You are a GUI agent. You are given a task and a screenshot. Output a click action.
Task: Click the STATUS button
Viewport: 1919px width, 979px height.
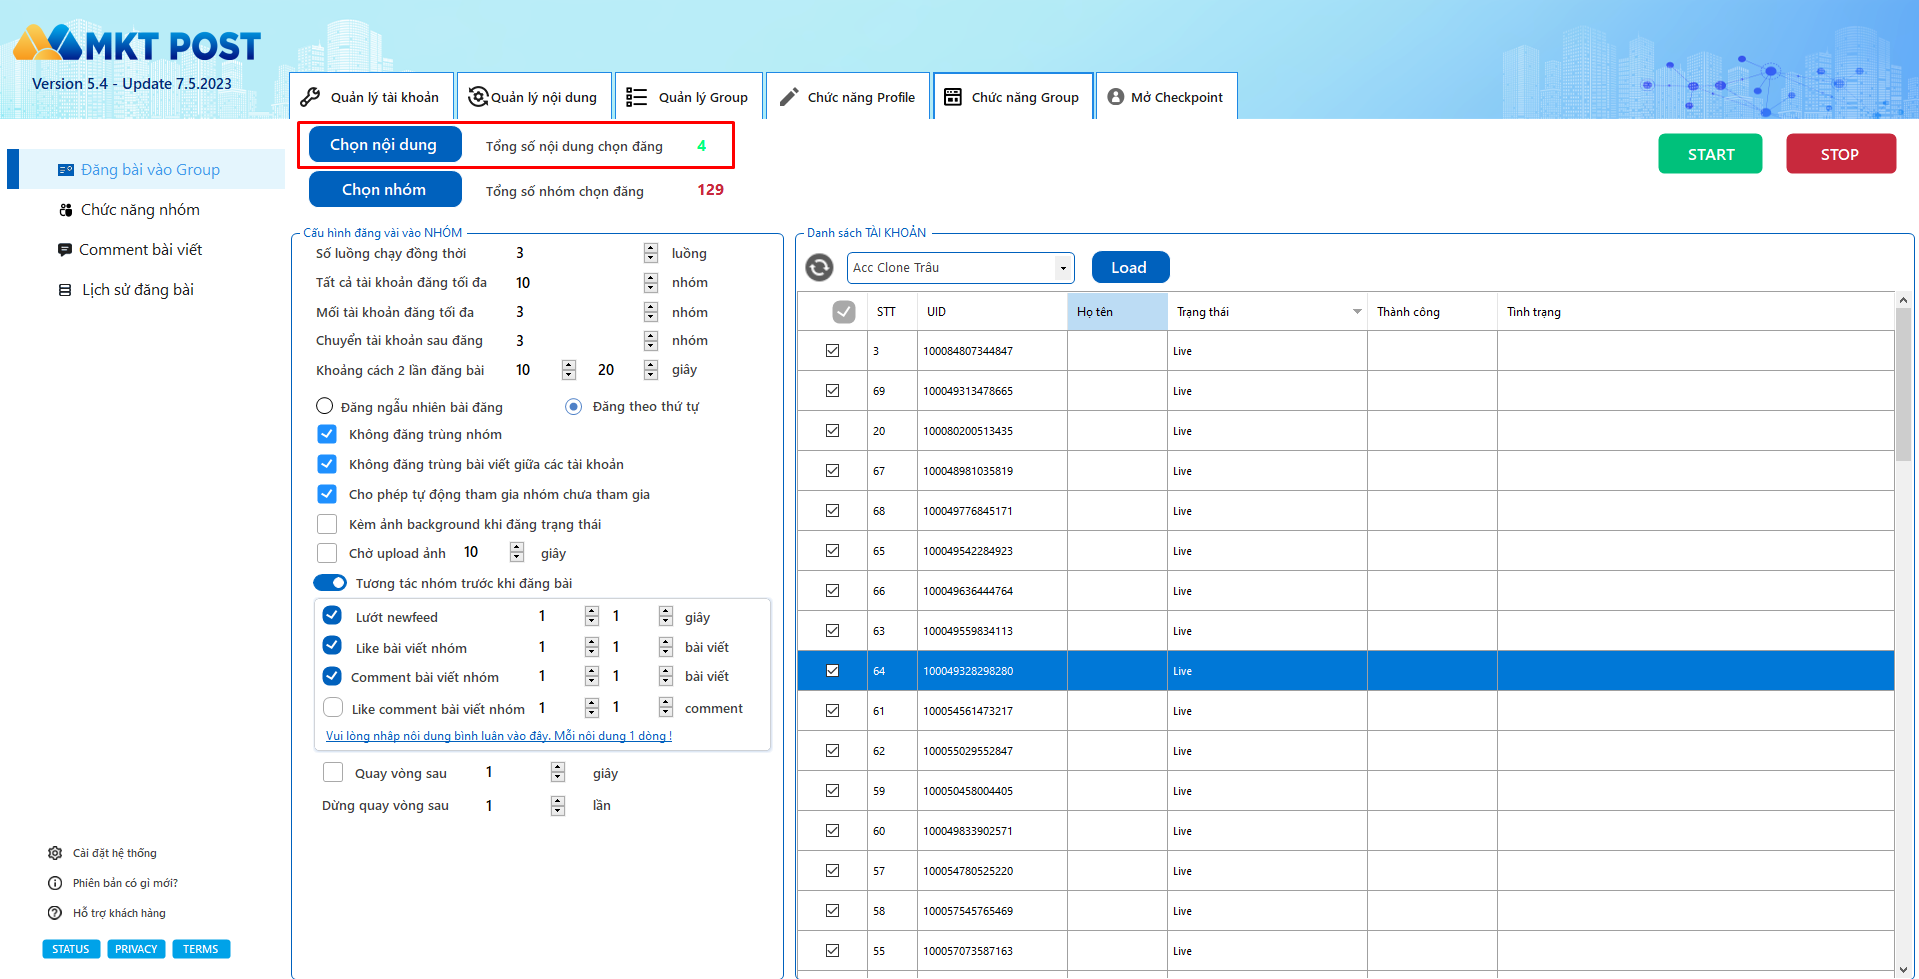(71, 949)
